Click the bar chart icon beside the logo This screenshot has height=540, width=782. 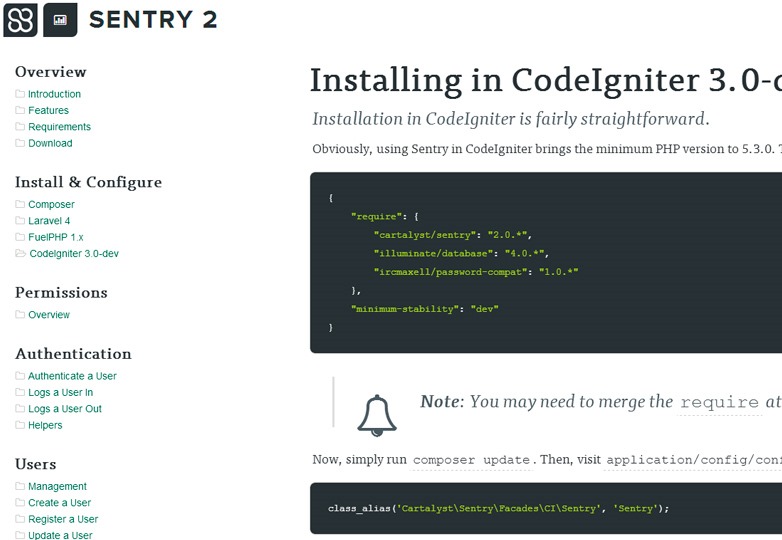point(60,19)
